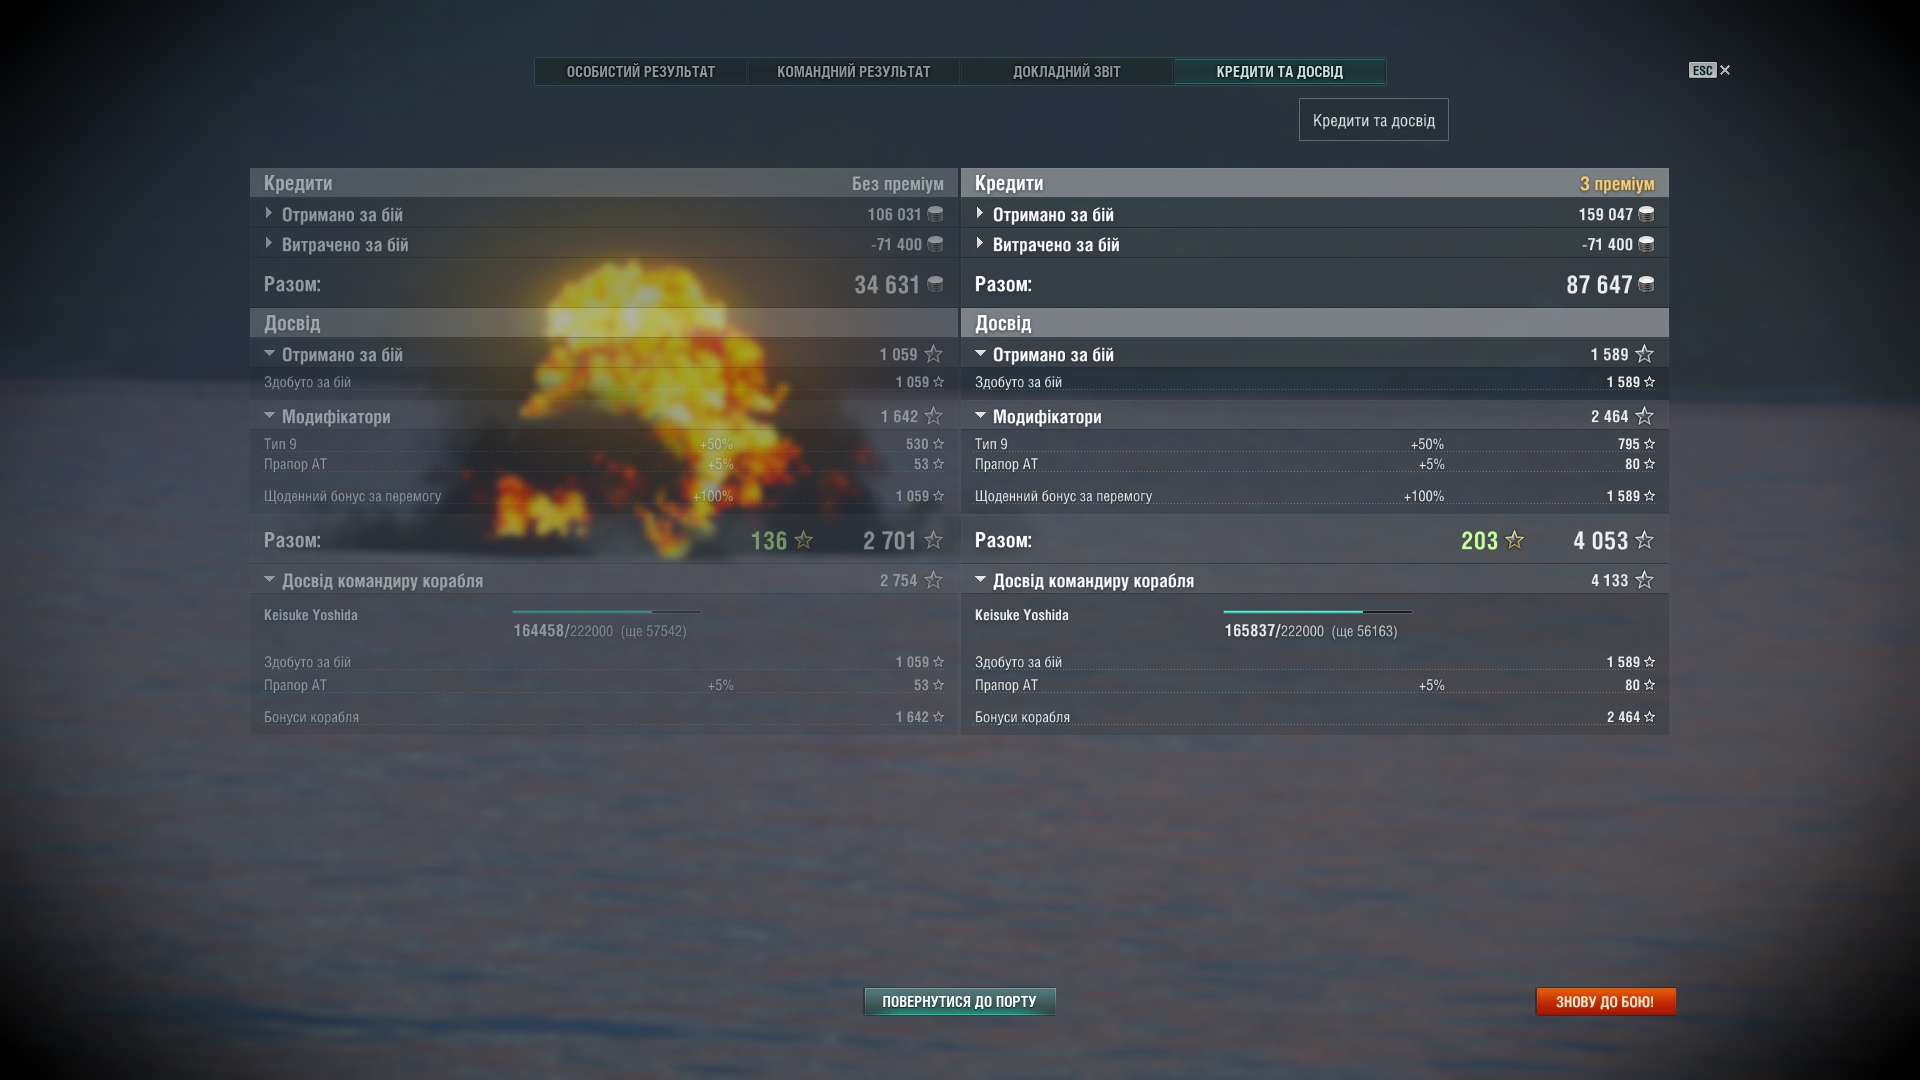Click the star icon beside 2 701
1920x1080 pixels.
tap(933, 540)
